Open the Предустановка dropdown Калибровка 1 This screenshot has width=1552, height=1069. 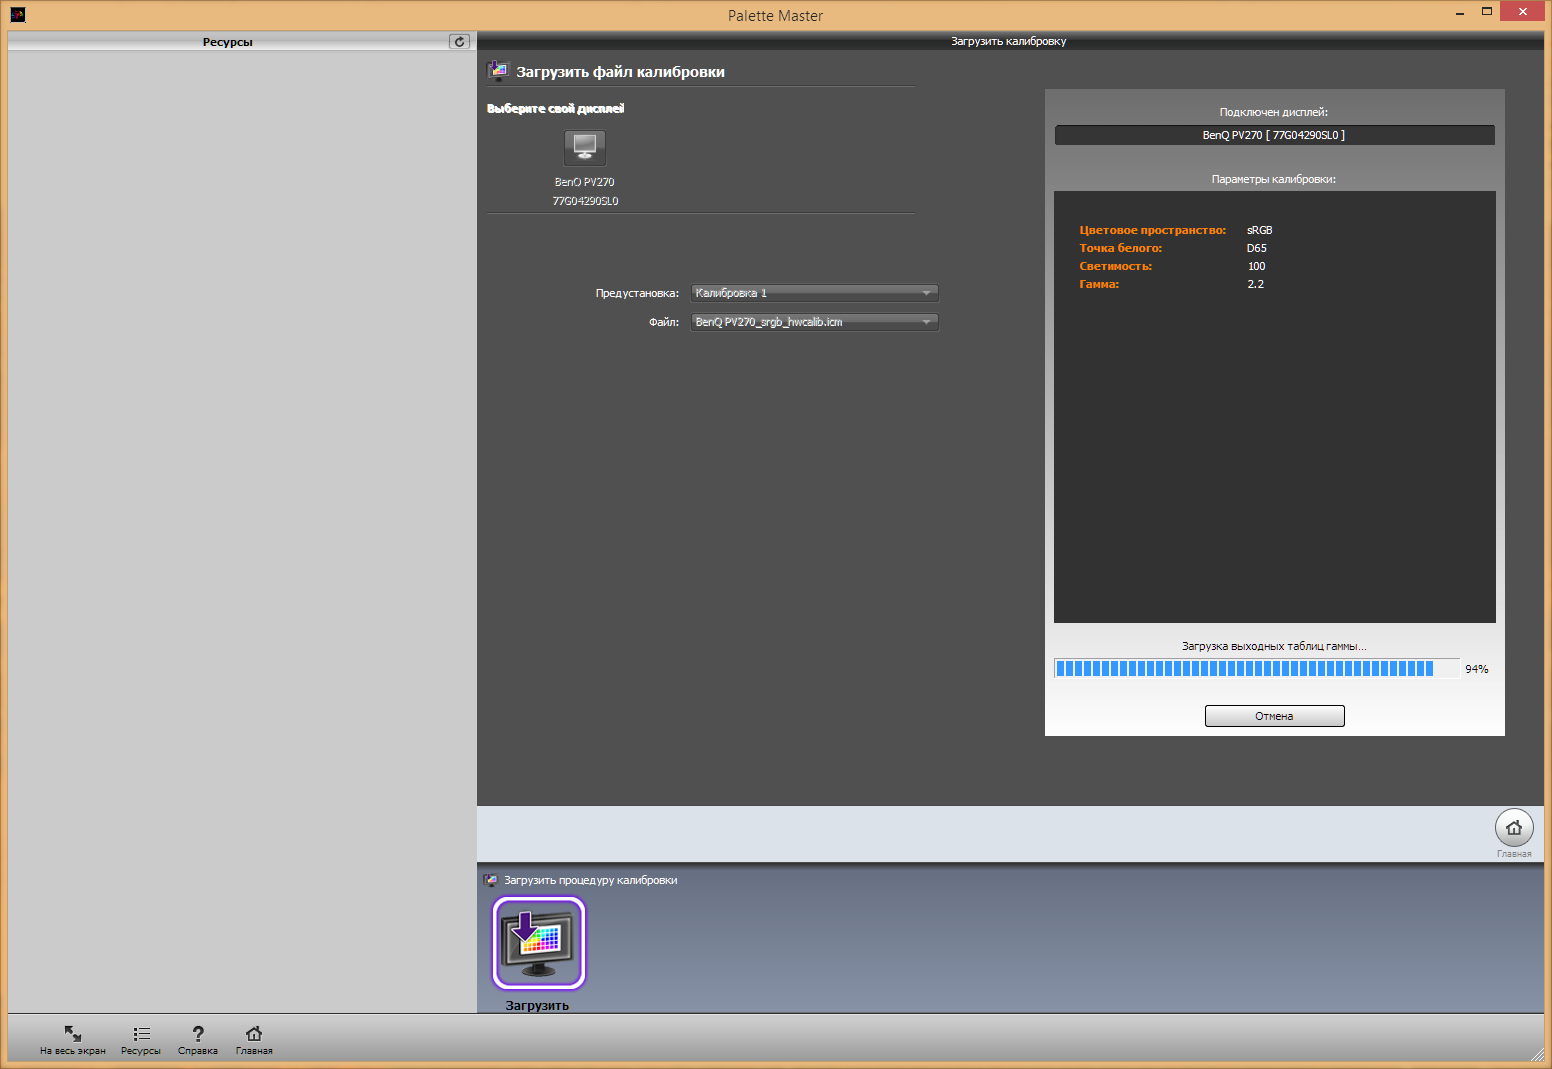pyautogui.click(x=814, y=293)
